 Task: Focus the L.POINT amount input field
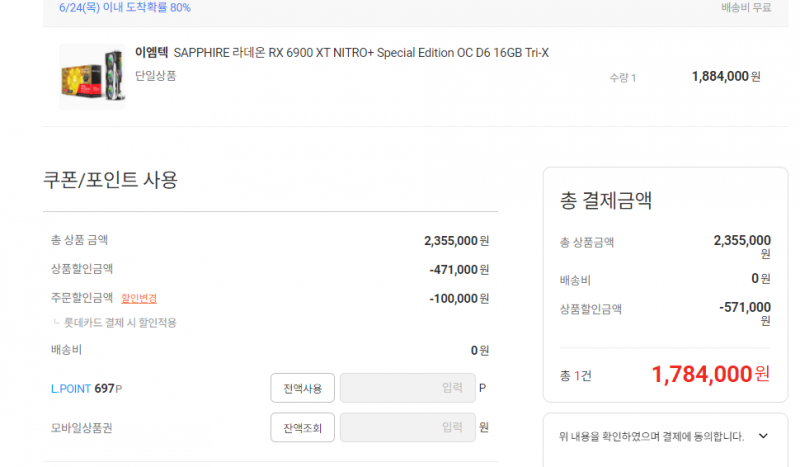(x=408, y=388)
